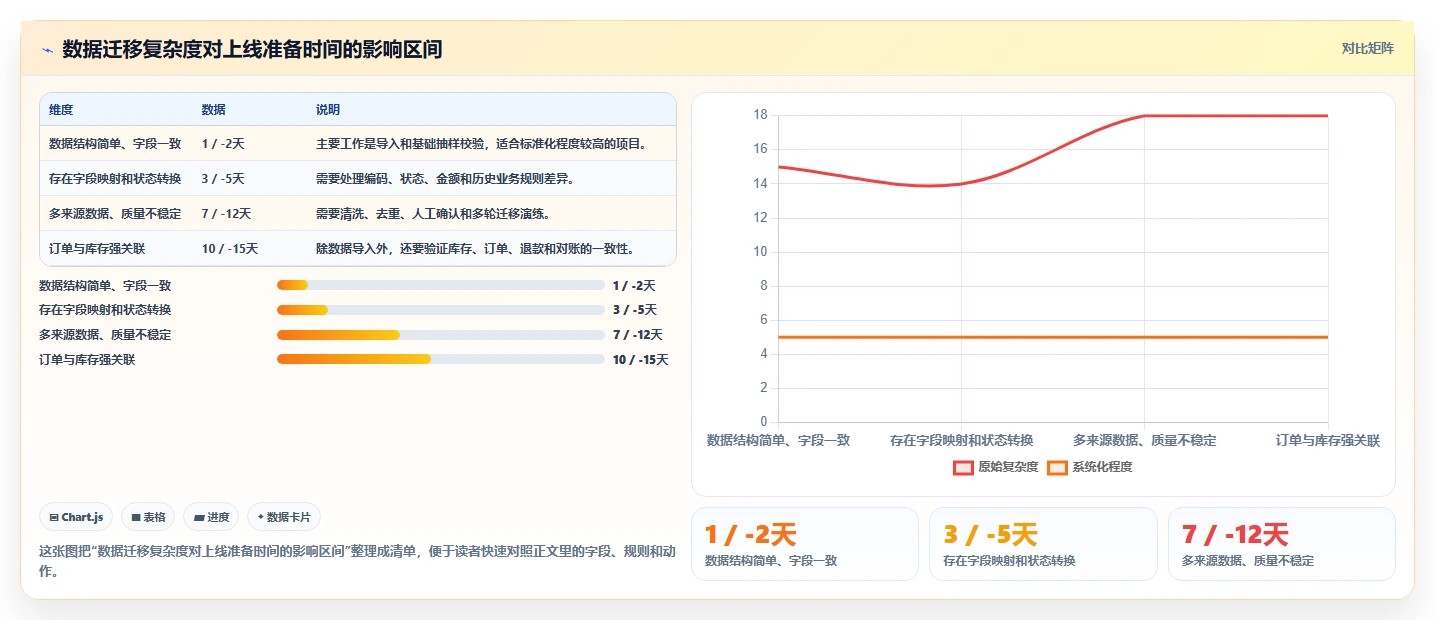This screenshot has height=620, width=1435.
Task: Click progress bar for 多来源数据、质量不稳定
Action: point(441,335)
